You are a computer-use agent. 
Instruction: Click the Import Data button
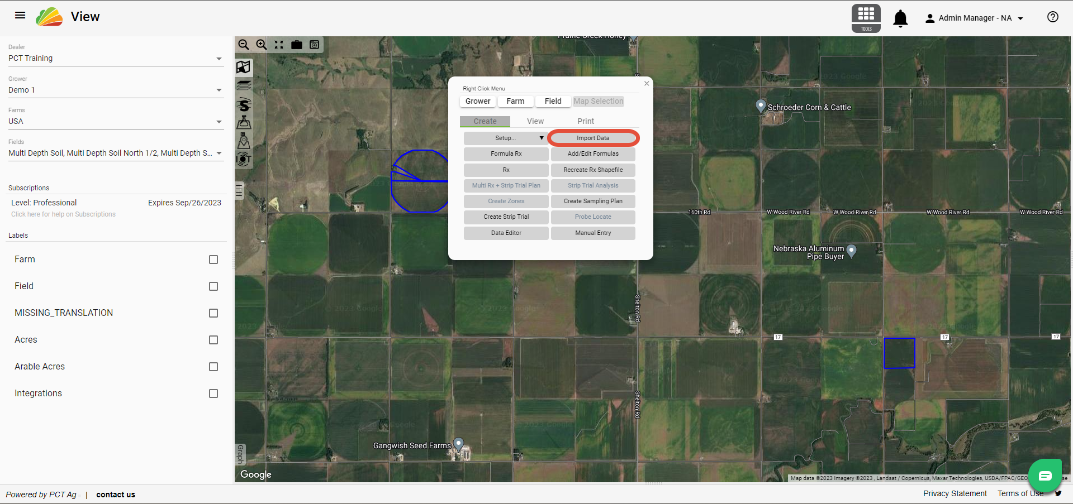pos(593,138)
